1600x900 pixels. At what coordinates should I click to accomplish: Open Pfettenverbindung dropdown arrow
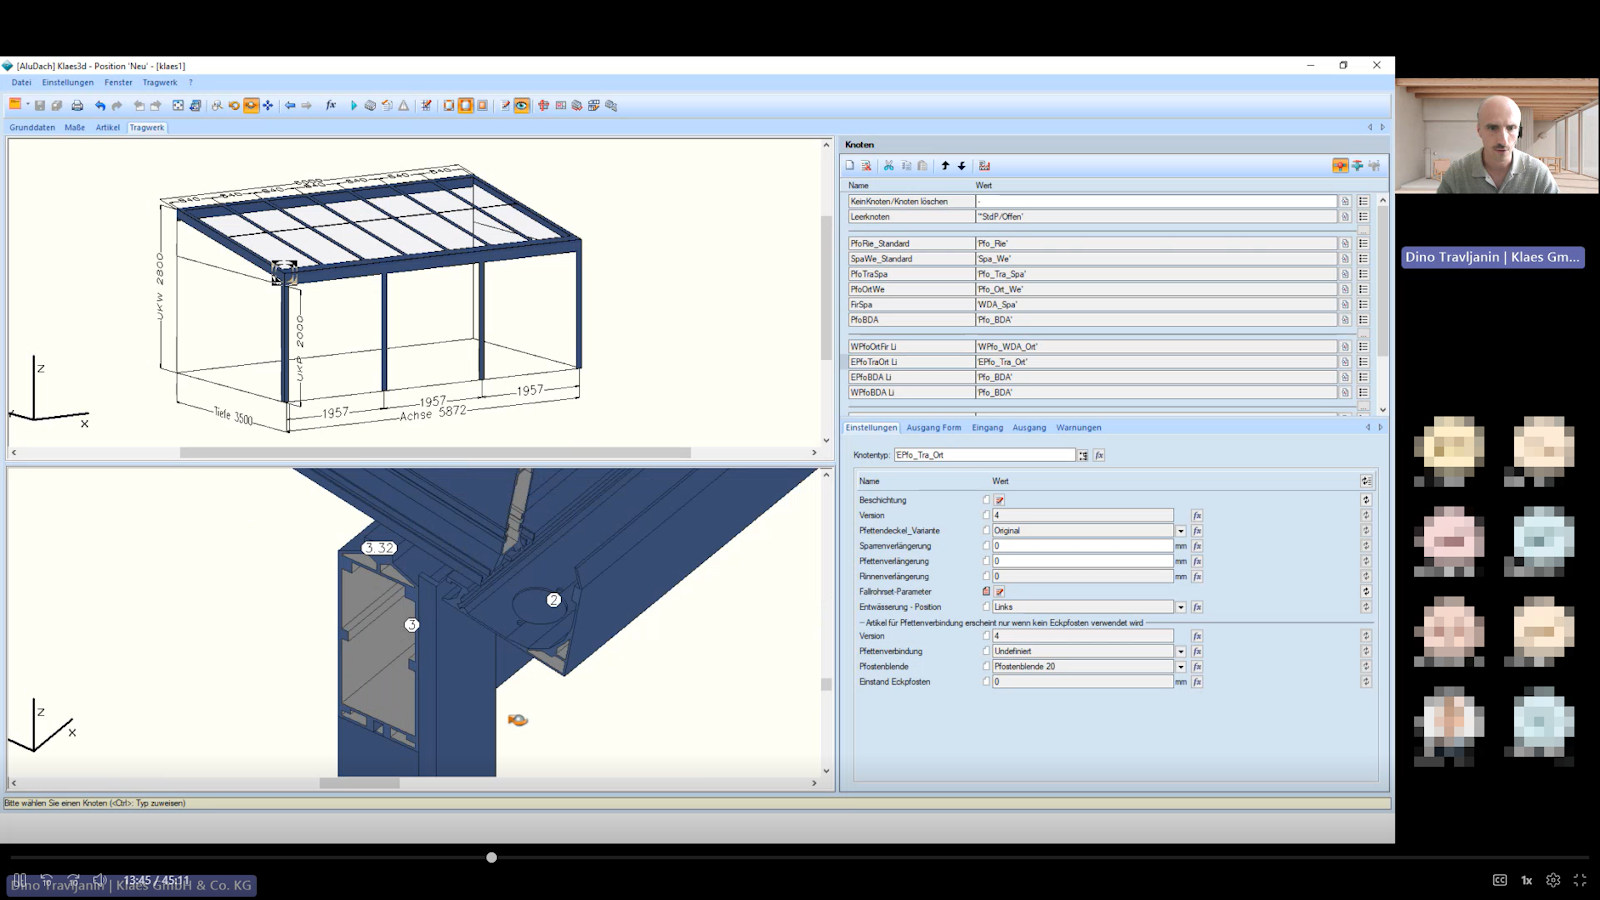1181,651
